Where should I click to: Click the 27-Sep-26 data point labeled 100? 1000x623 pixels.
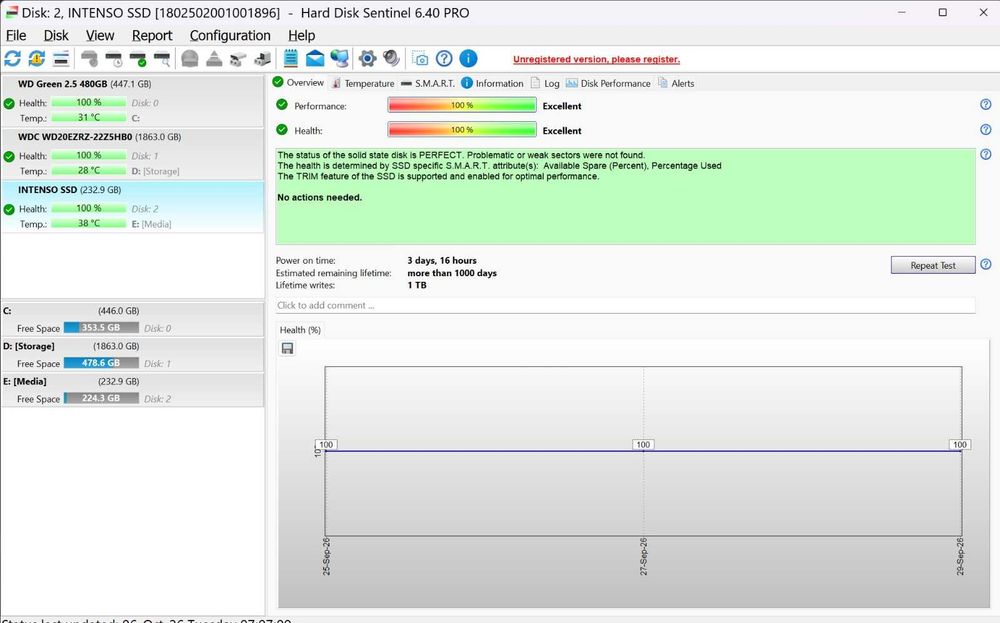(643, 444)
